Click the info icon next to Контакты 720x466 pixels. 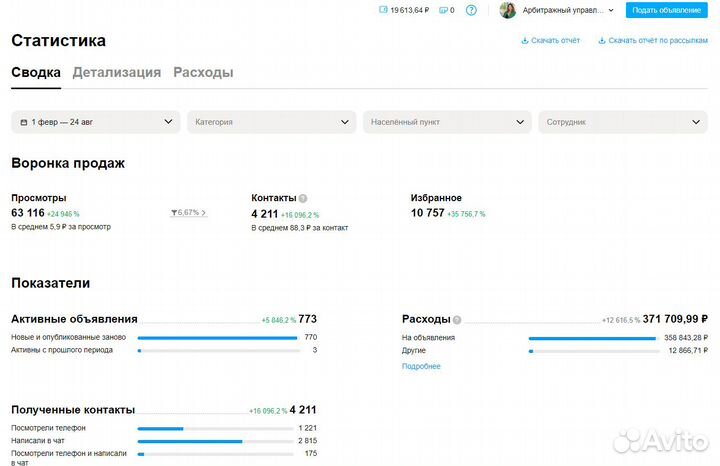point(303,198)
